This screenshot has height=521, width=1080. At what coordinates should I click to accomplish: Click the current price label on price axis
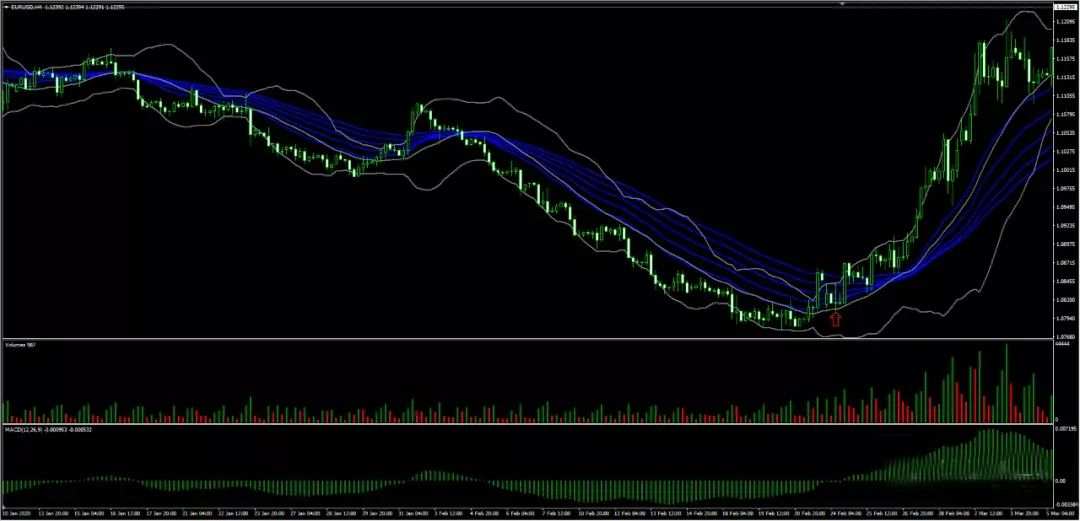click(x=1066, y=7)
